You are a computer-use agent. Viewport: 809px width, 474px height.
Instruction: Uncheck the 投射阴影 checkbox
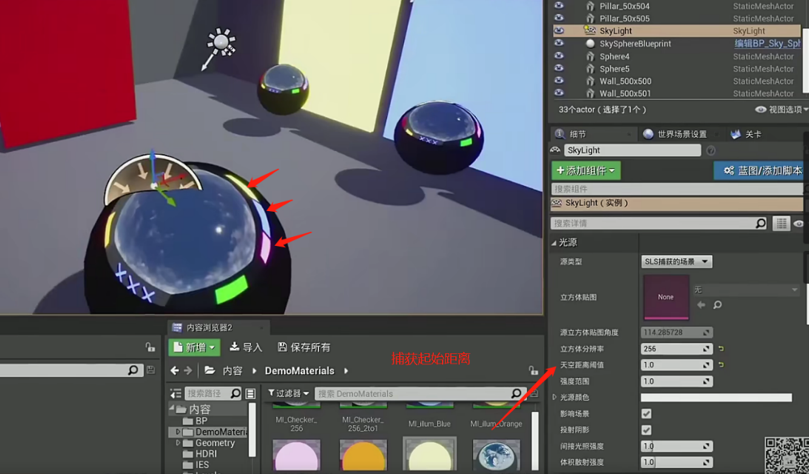(x=646, y=430)
